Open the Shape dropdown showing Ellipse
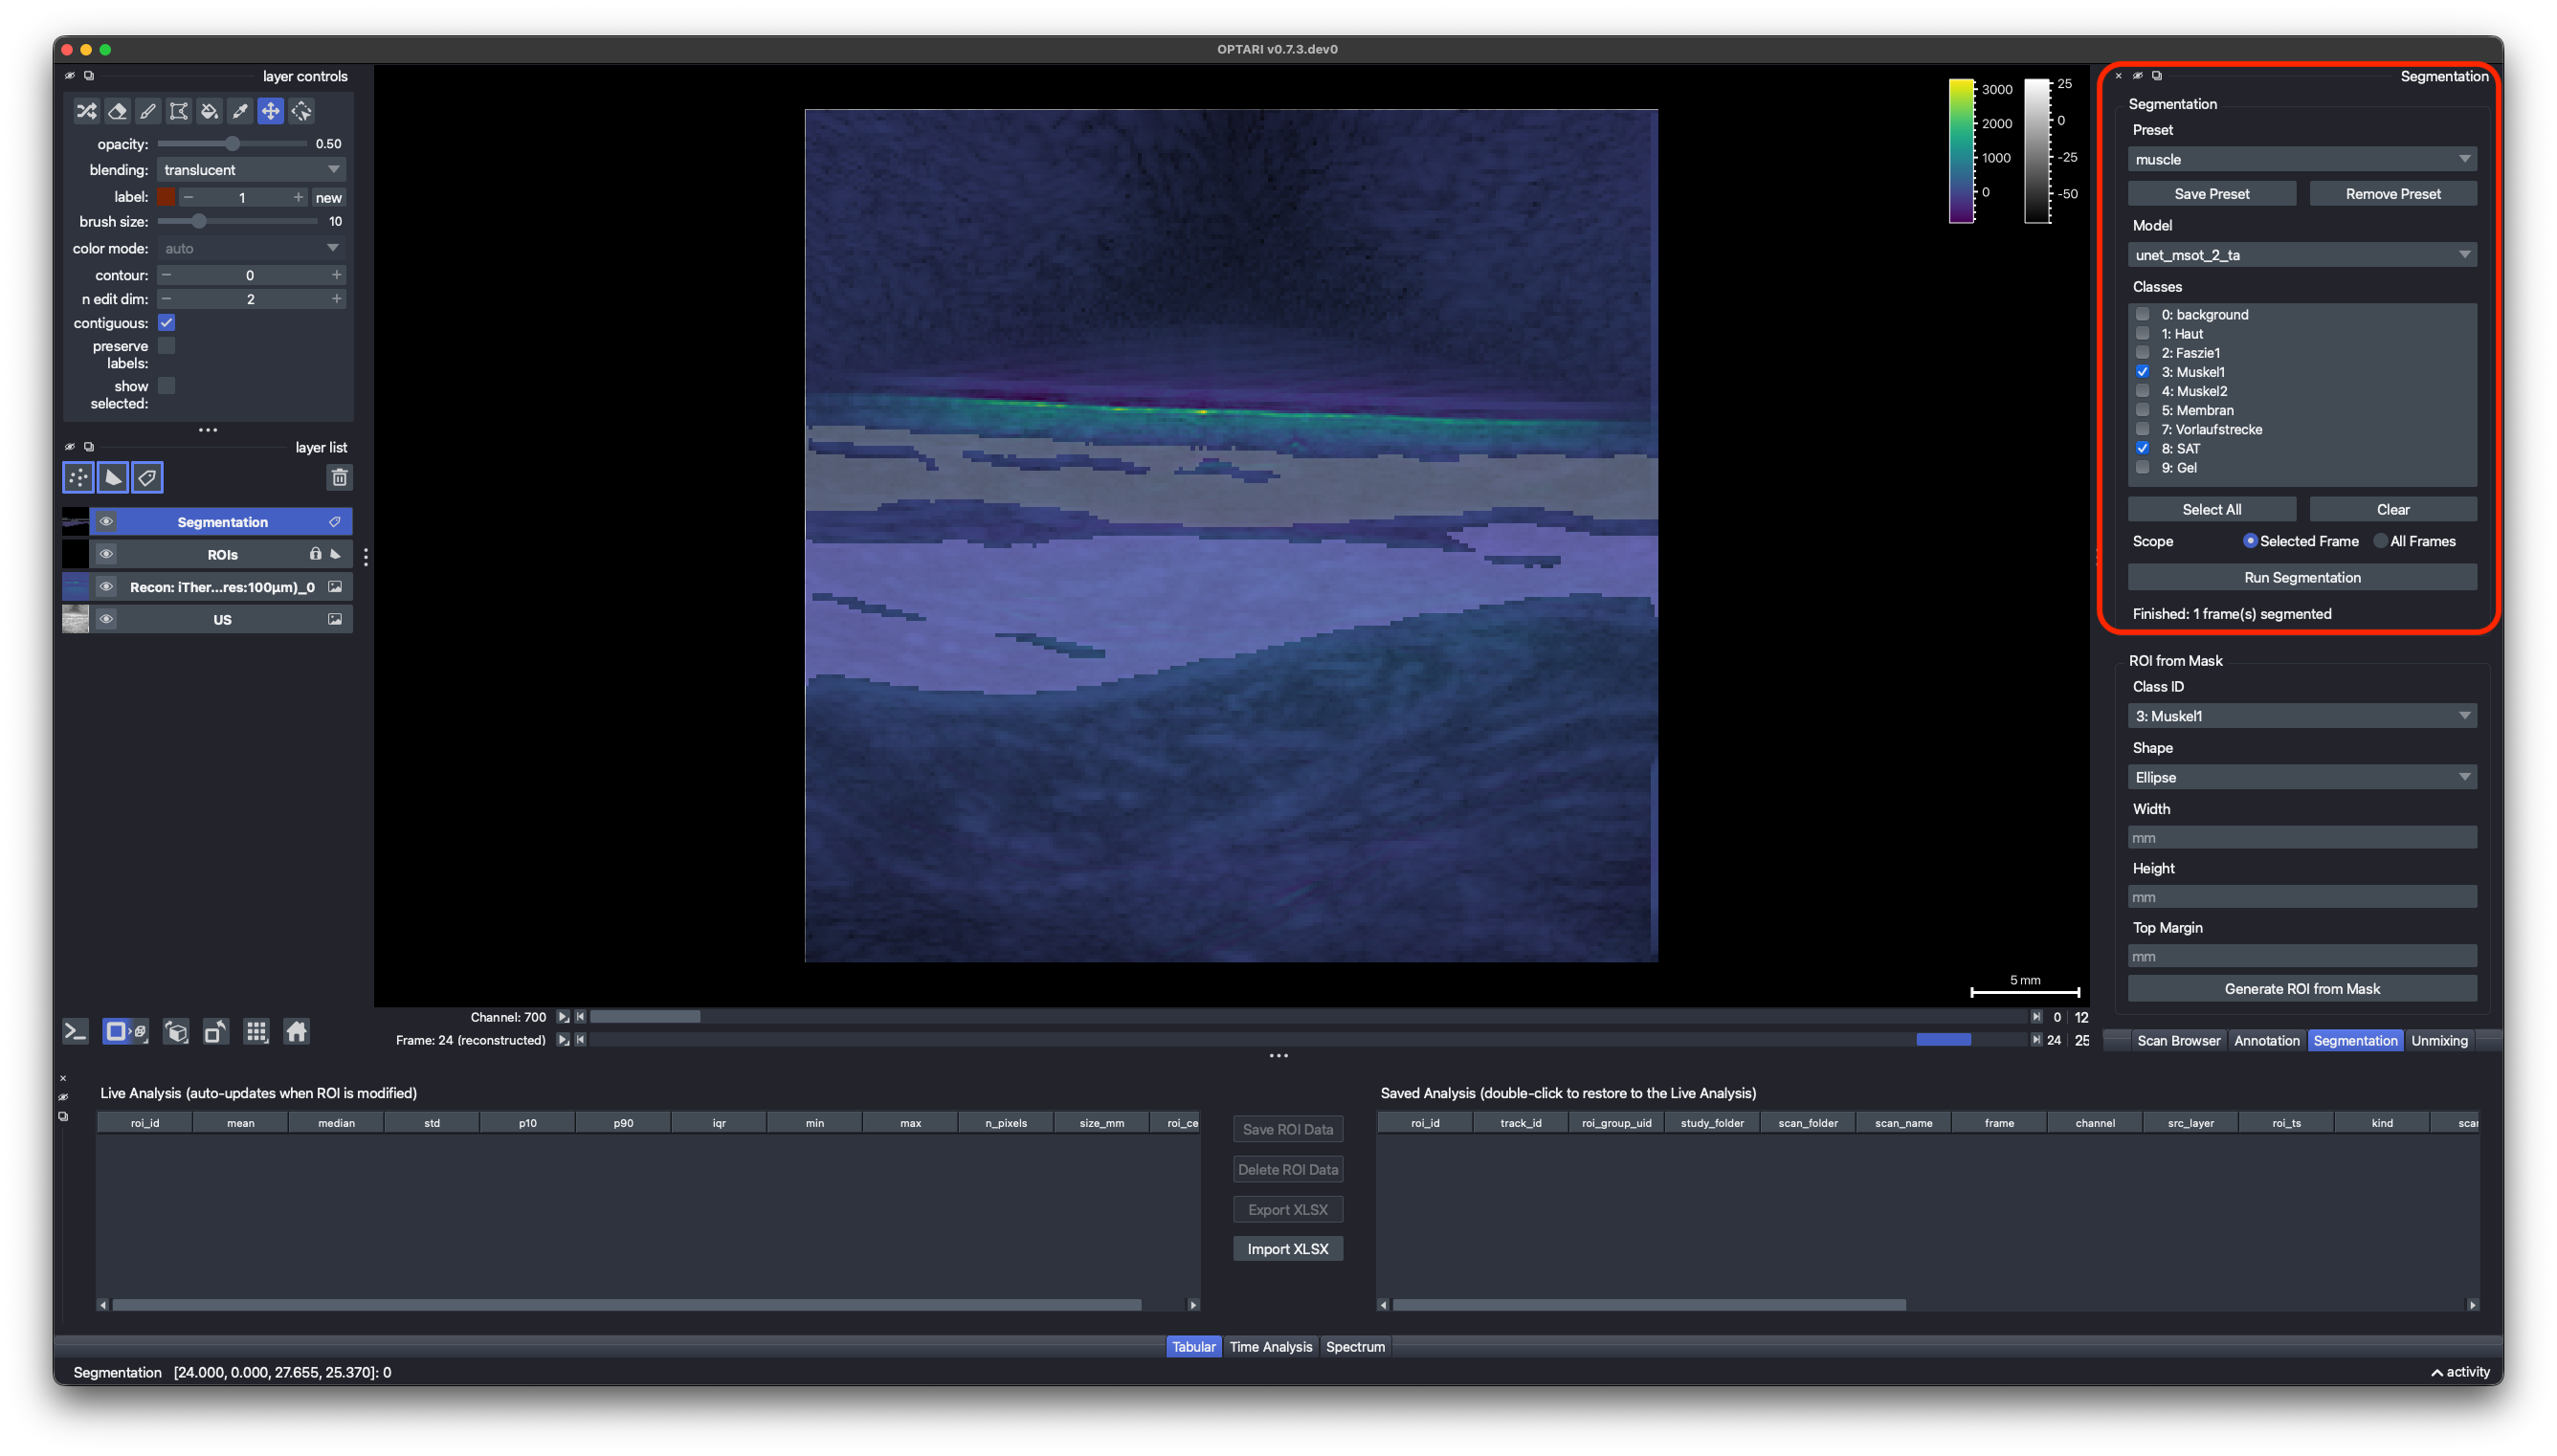 click(x=2302, y=777)
